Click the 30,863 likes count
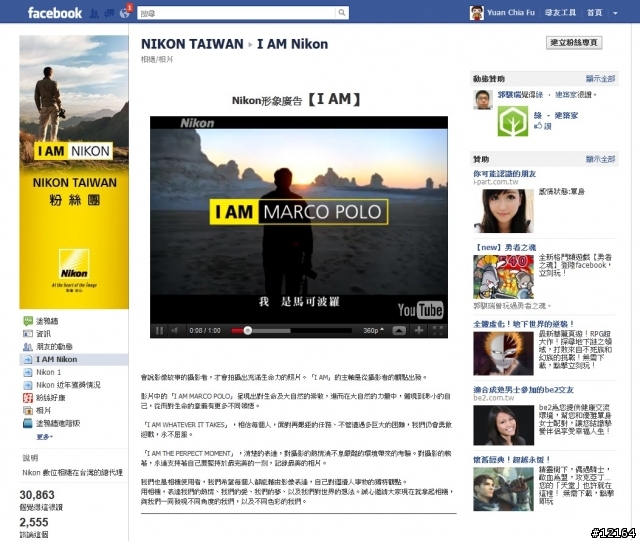Viewport: 640px width, 541px height. [37, 495]
